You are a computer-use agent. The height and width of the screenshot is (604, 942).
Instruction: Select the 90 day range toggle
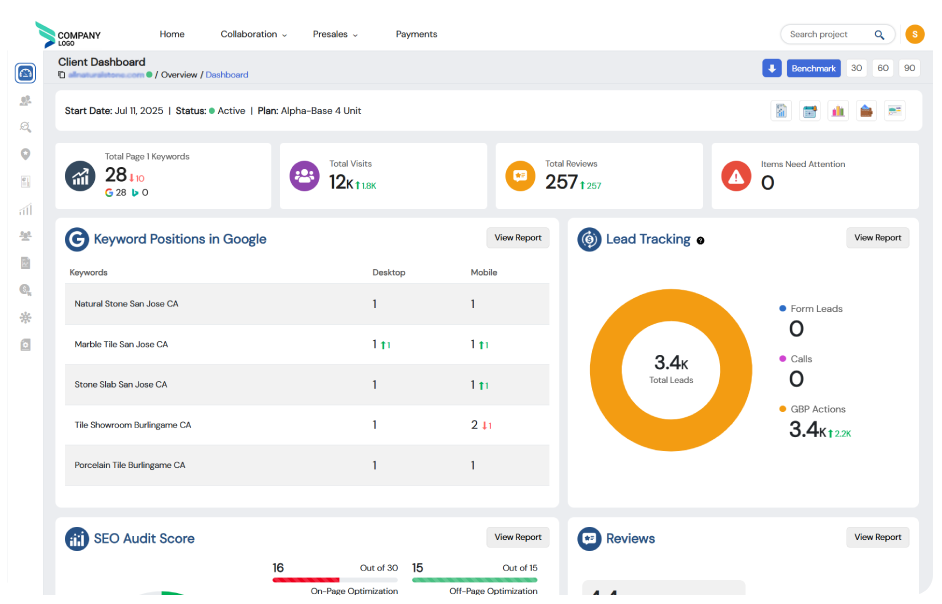[x=909, y=68]
